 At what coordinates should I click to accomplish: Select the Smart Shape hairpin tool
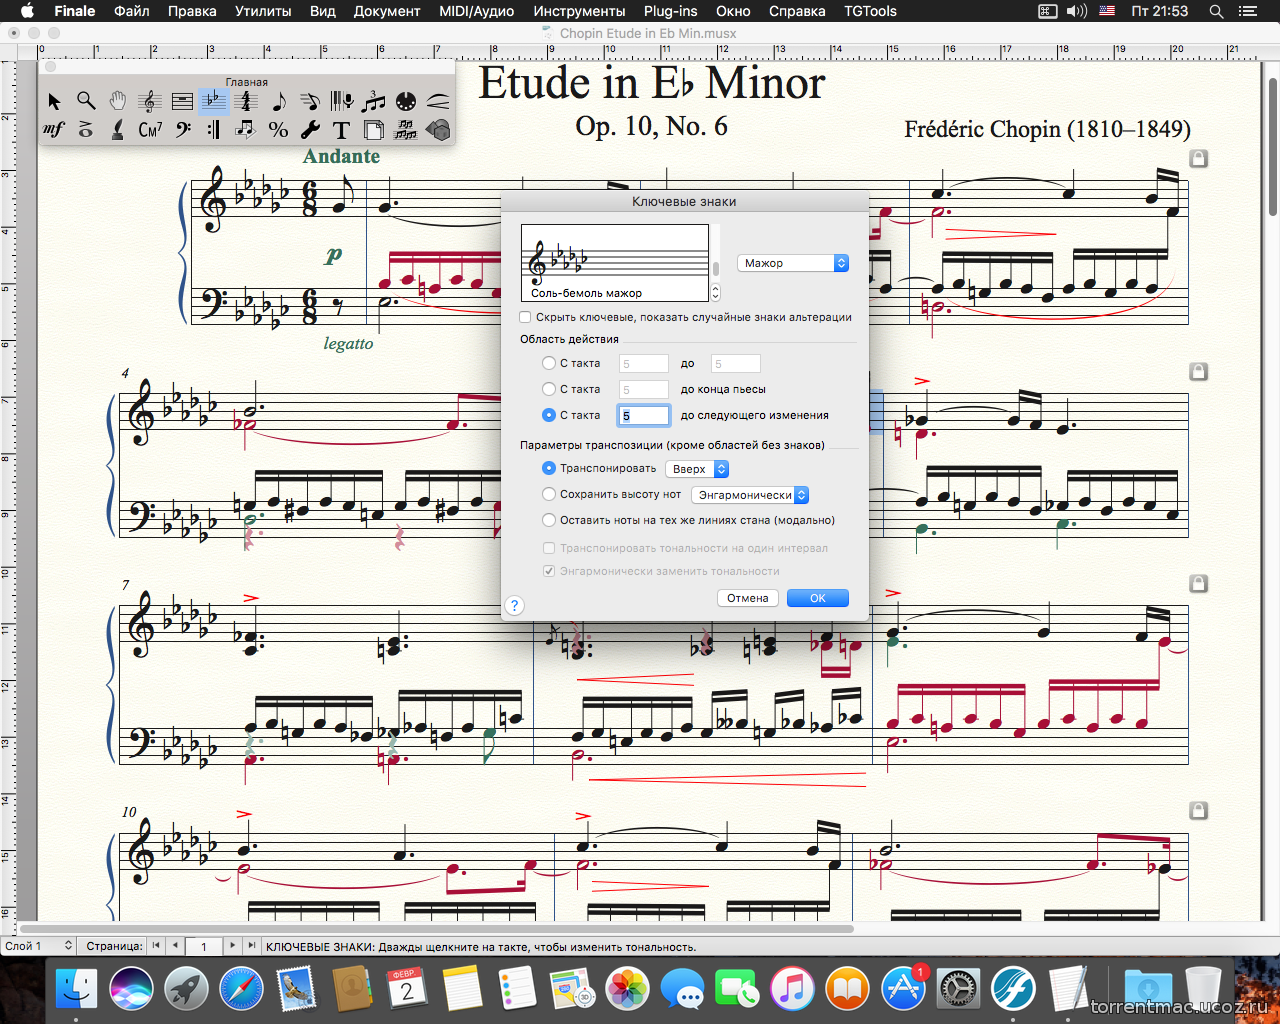(438, 101)
